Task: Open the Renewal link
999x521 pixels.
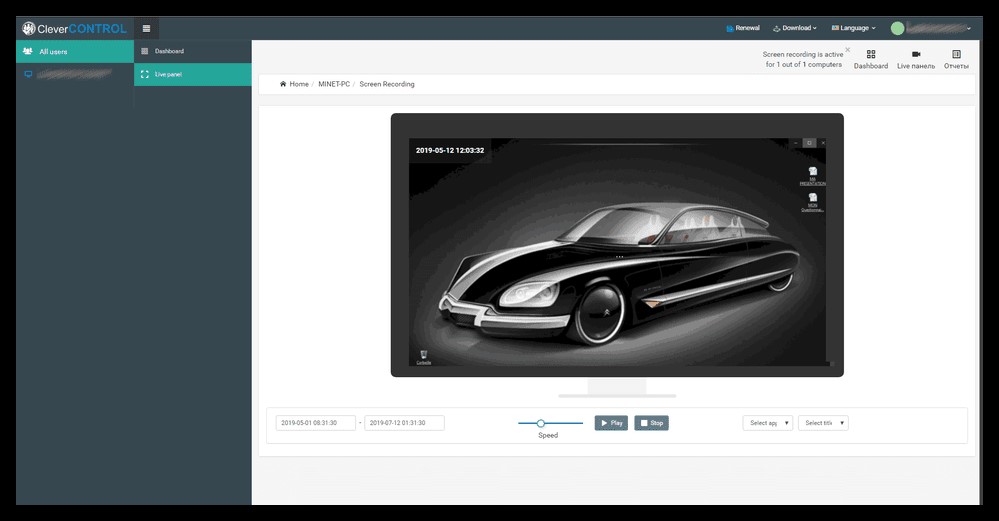Action: (743, 28)
